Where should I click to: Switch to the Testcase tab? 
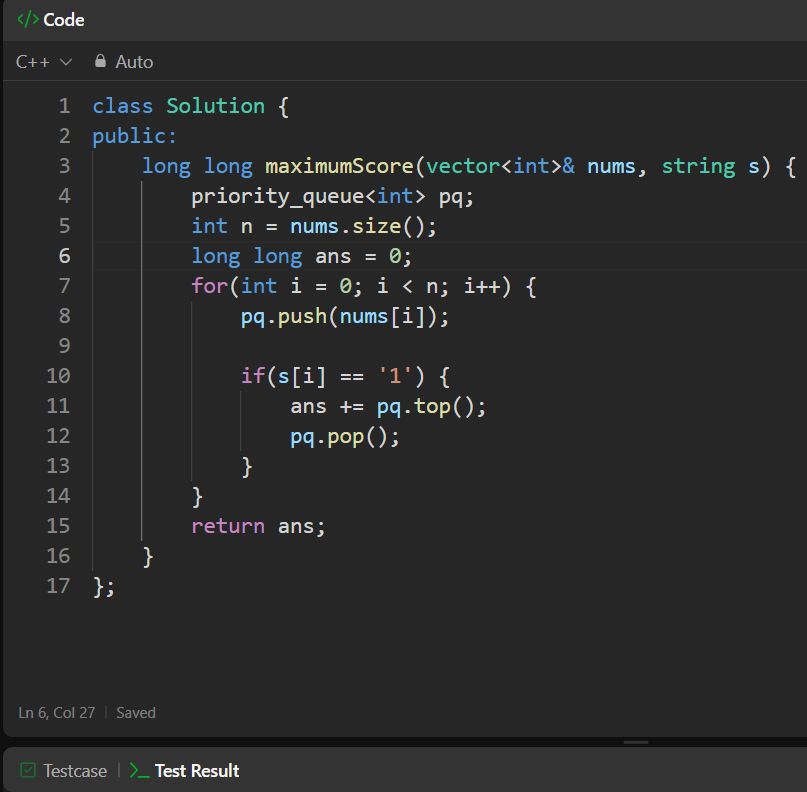pyautogui.click(x=64, y=771)
